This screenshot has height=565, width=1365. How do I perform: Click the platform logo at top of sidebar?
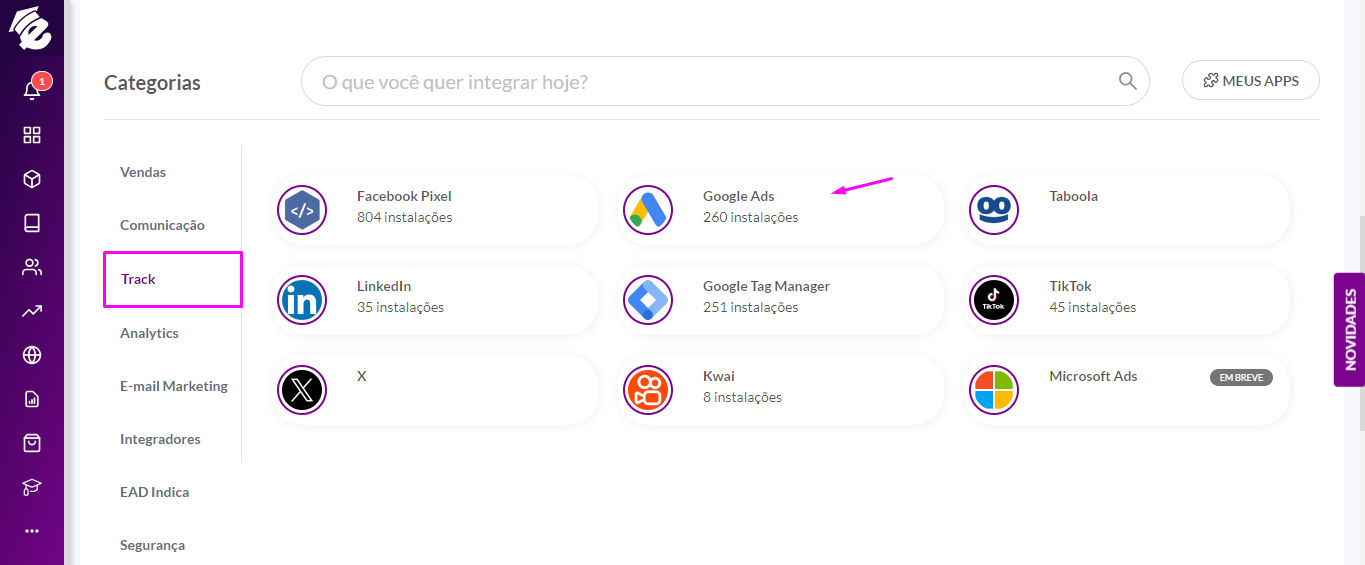[30, 28]
